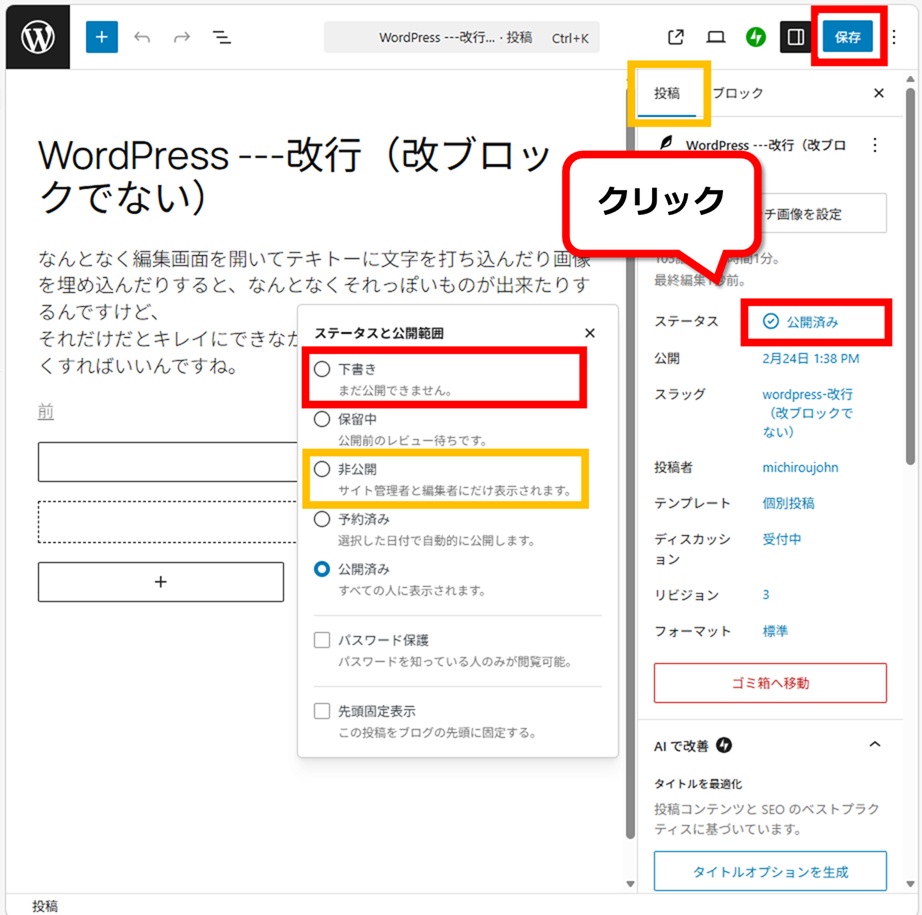Click the device preview laptop icon
922x915 pixels.
716,37
